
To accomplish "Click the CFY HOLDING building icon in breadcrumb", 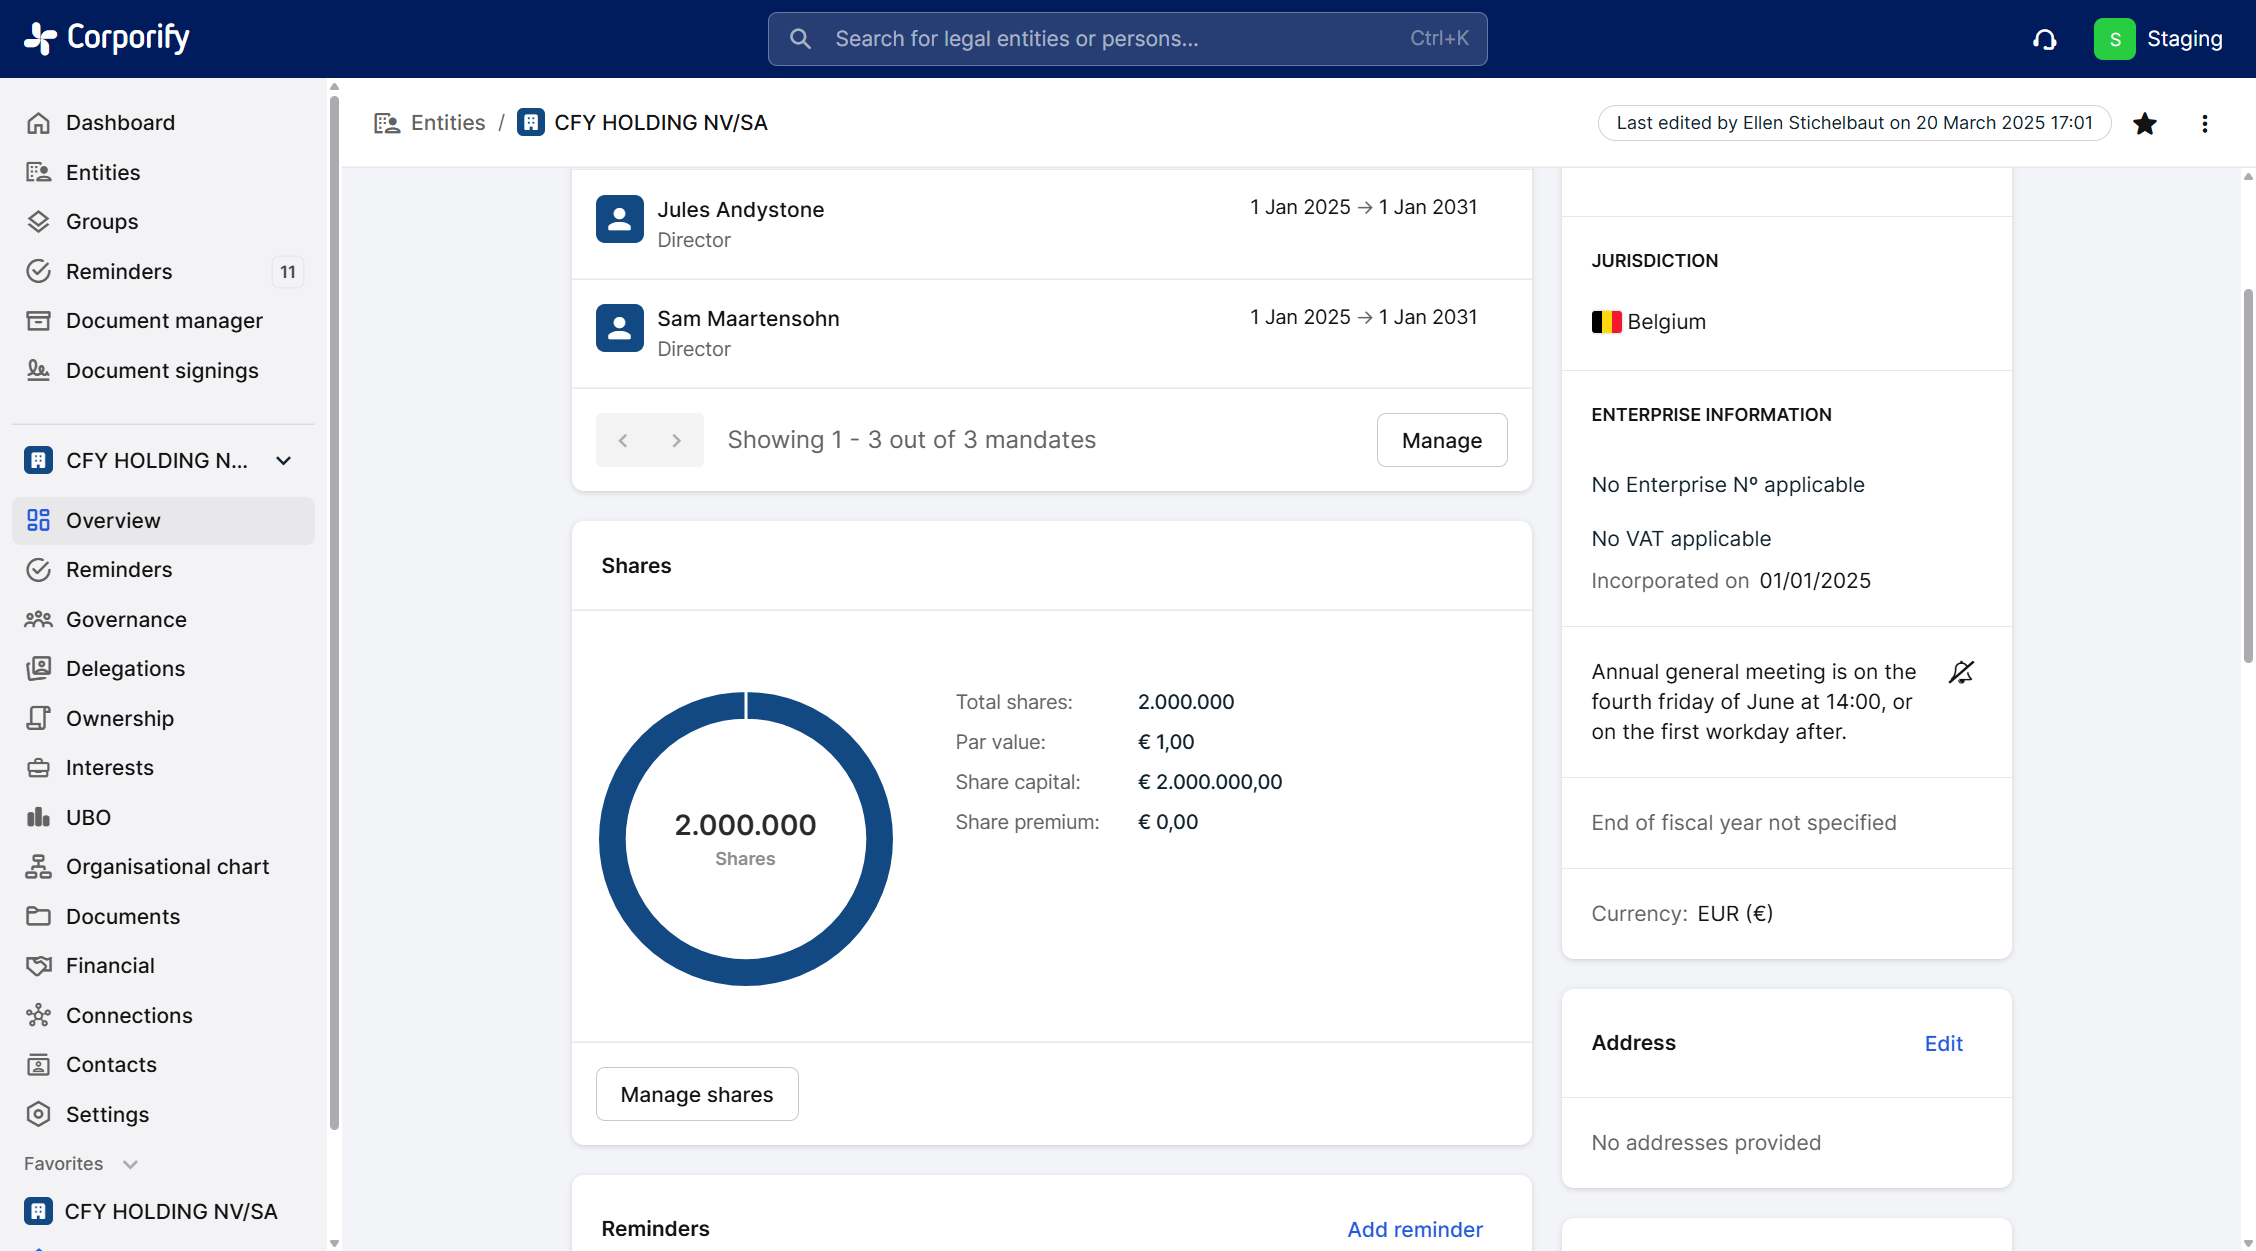I will coord(531,123).
